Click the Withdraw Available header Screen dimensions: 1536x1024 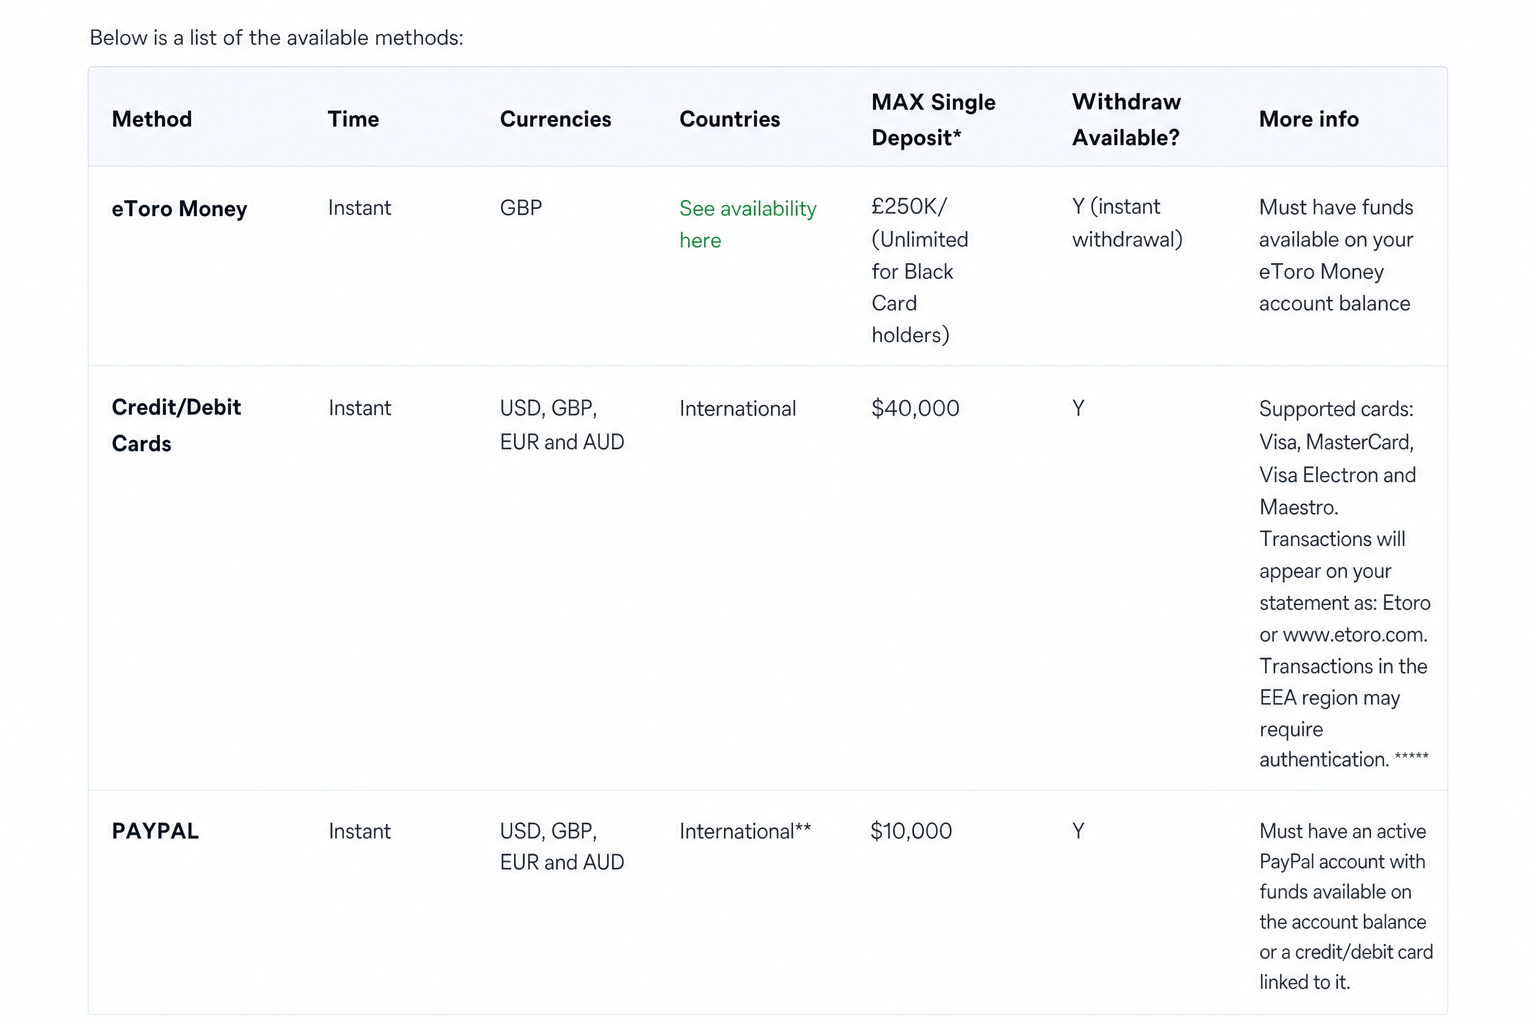(x=1126, y=120)
